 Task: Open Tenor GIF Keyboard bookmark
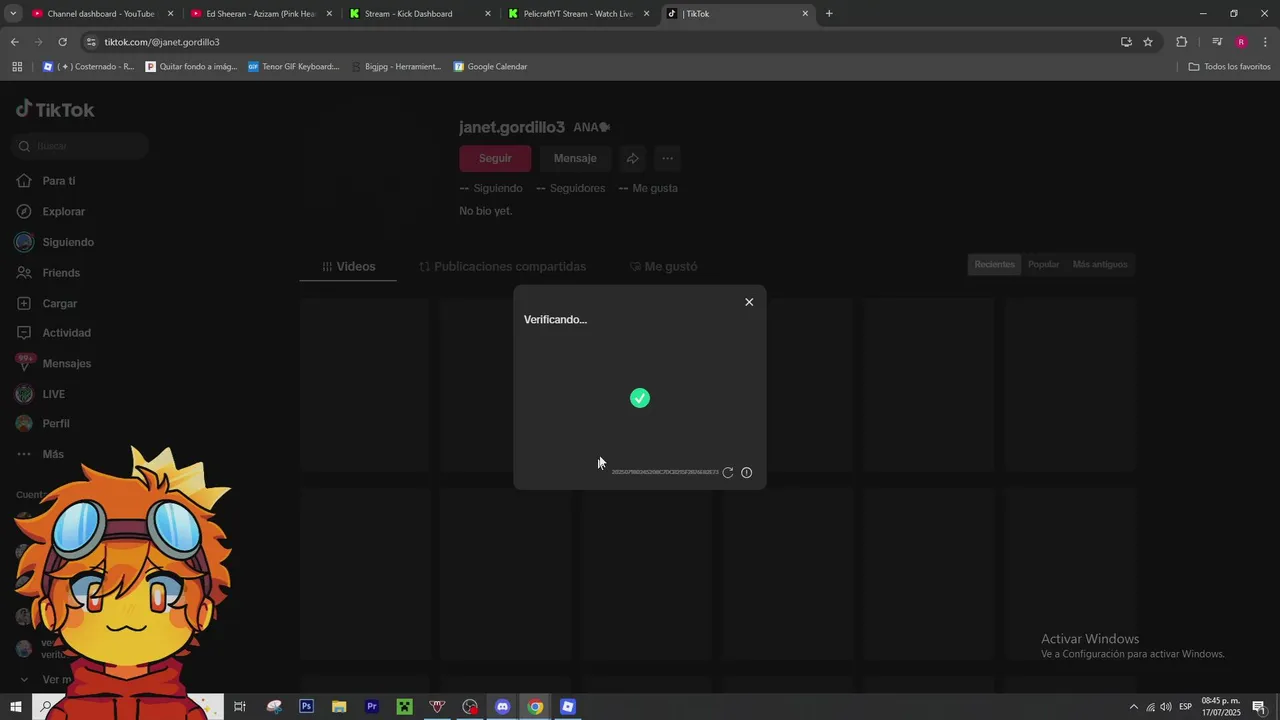click(294, 67)
